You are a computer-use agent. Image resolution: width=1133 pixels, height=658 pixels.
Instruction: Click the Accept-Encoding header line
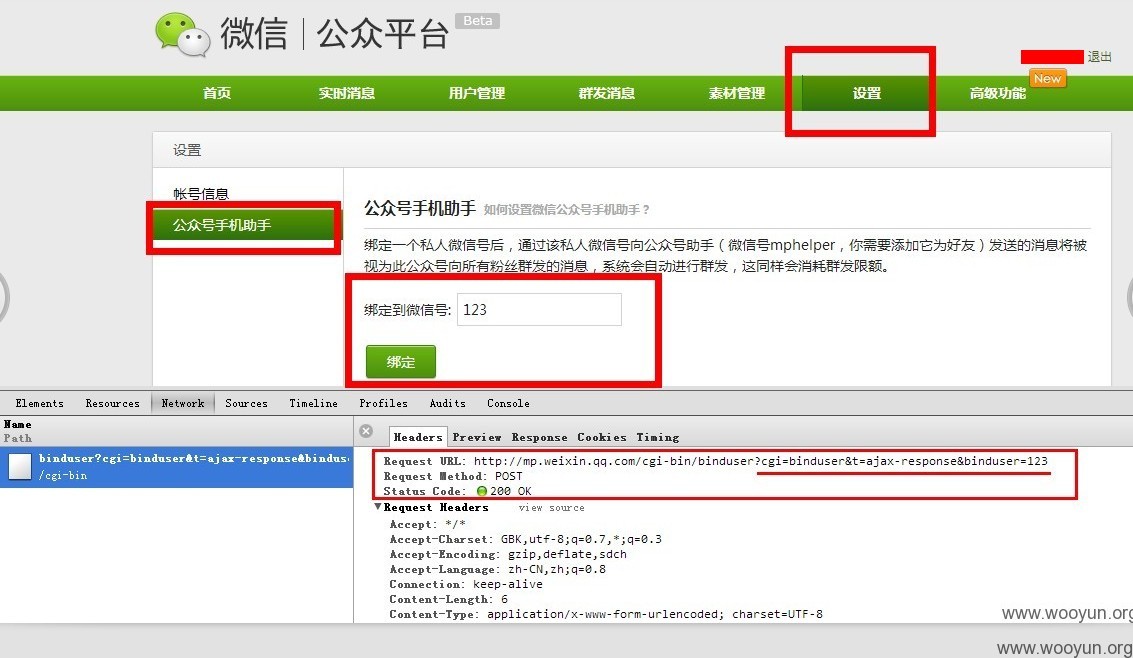click(x=508, y=555)
